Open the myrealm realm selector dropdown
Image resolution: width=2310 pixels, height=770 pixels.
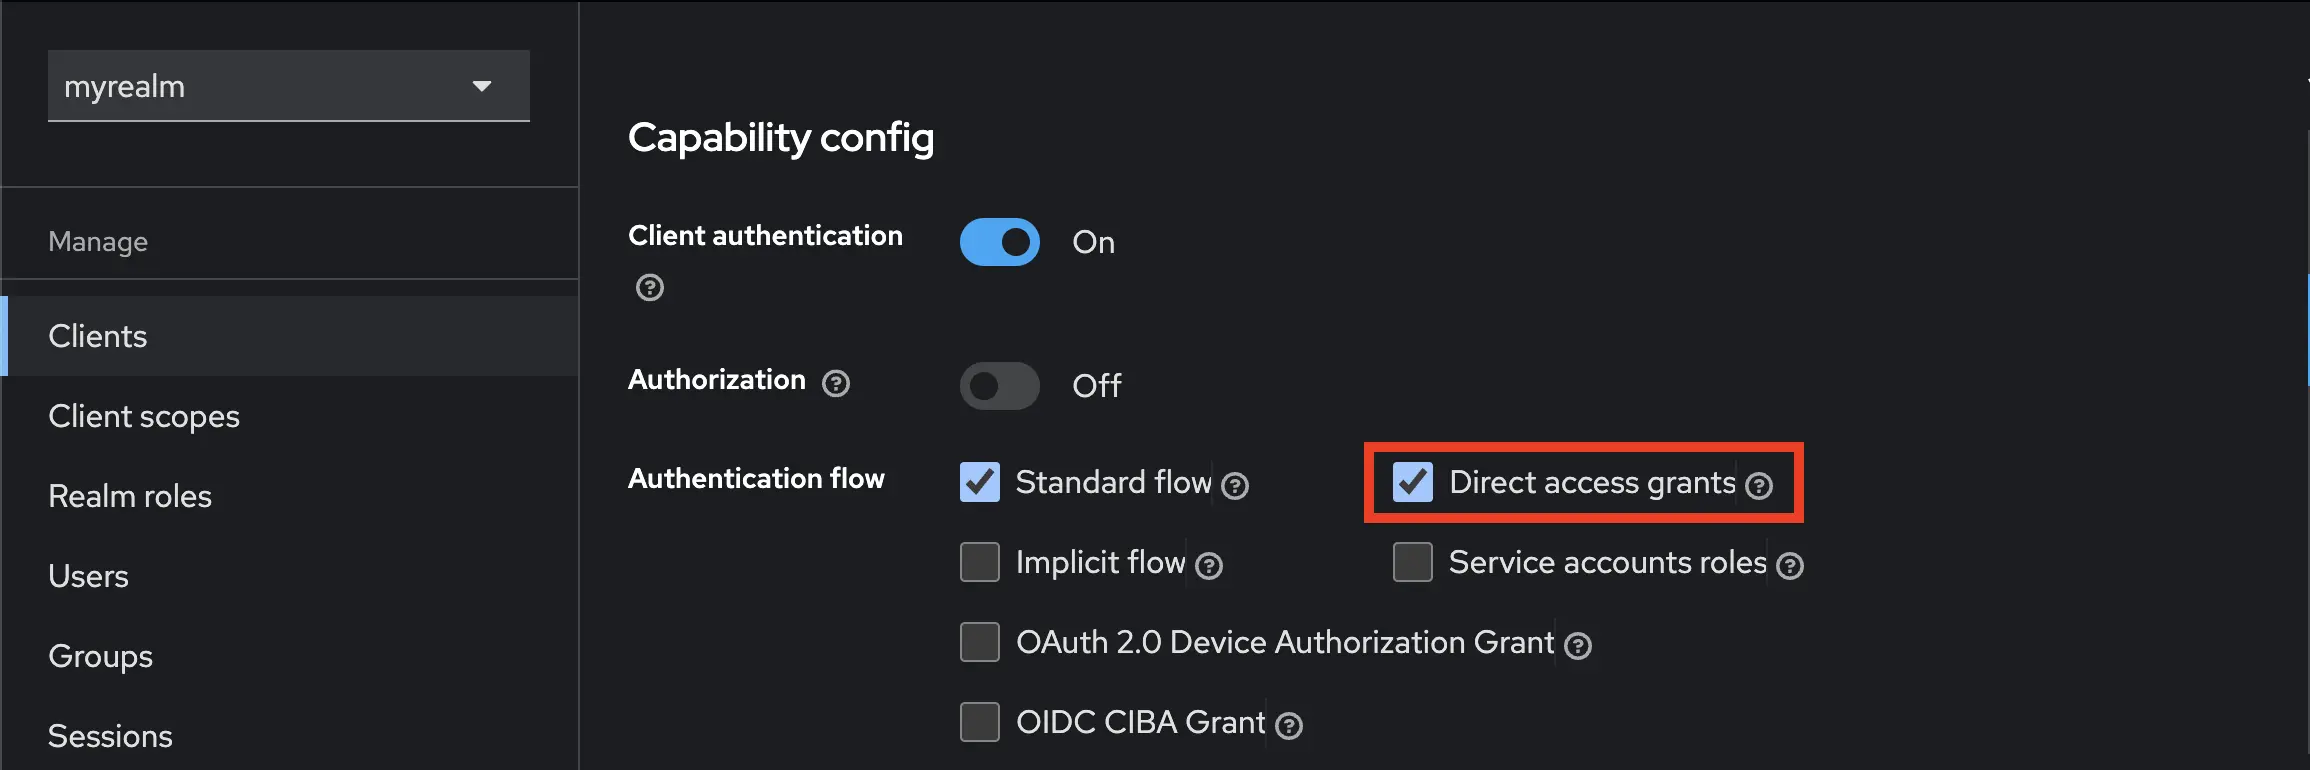288,87
